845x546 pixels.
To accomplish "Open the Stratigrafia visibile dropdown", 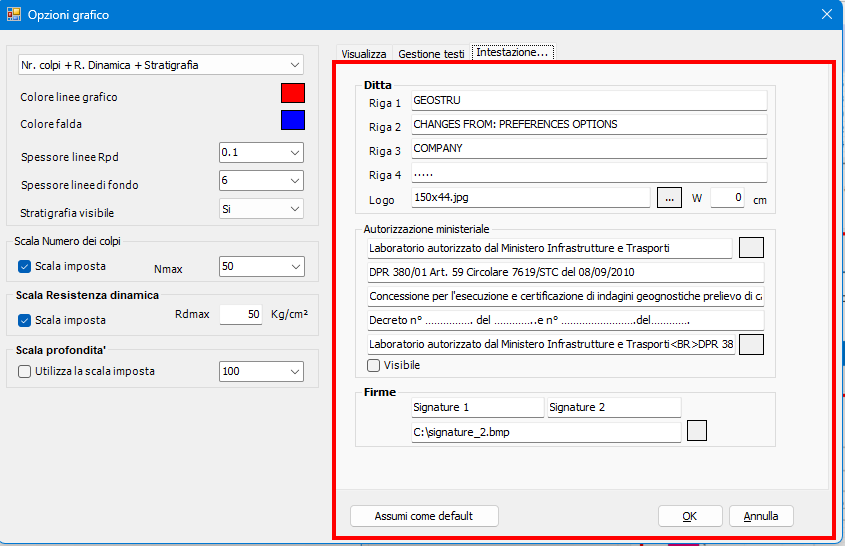I will point(261,209).
